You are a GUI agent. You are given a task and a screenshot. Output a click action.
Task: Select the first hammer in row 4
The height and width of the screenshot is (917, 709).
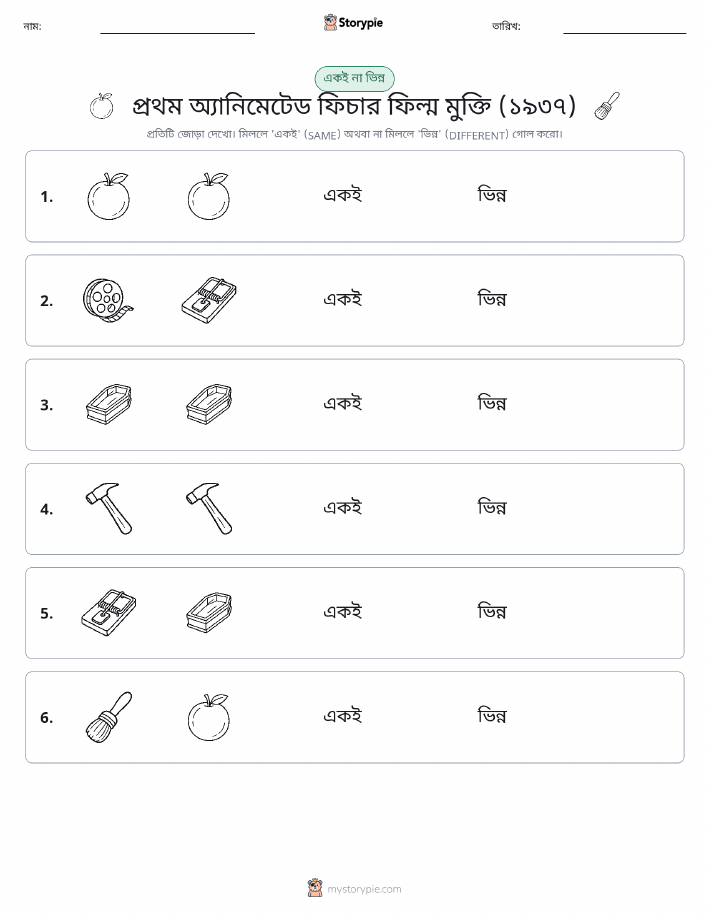coord(108,508)
